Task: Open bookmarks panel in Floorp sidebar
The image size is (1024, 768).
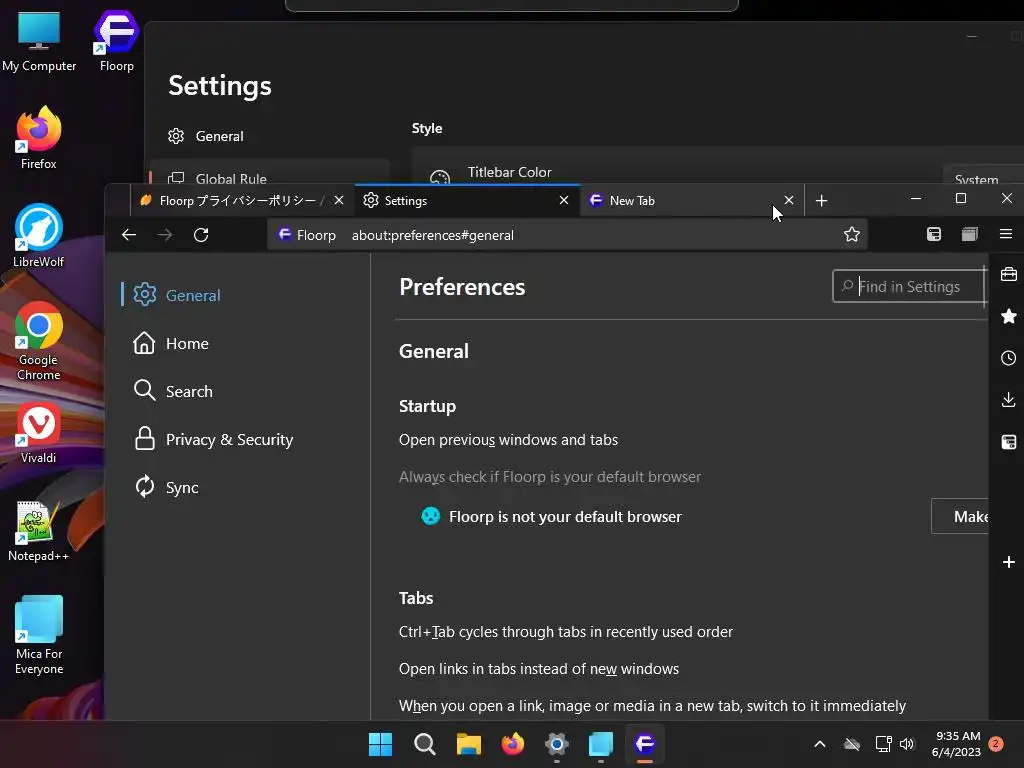Action: pos(1008,316)
